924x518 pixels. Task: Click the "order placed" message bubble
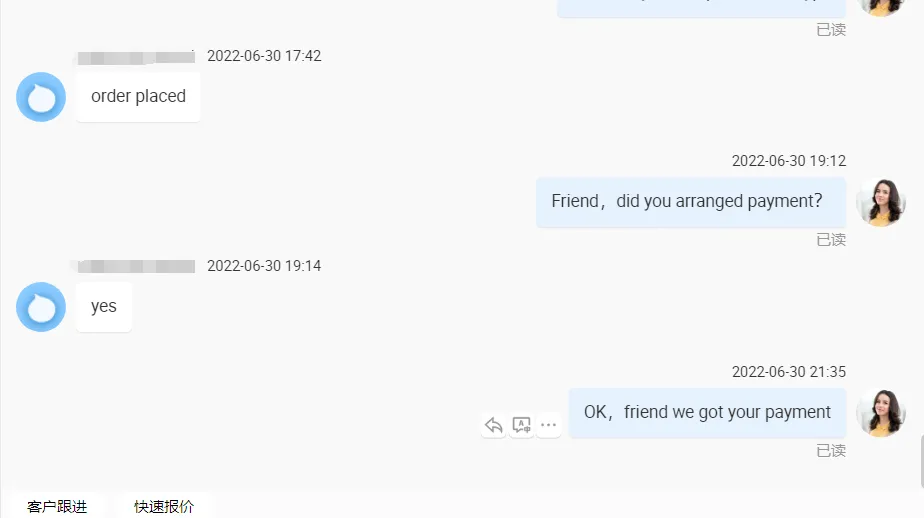[138, 97]
